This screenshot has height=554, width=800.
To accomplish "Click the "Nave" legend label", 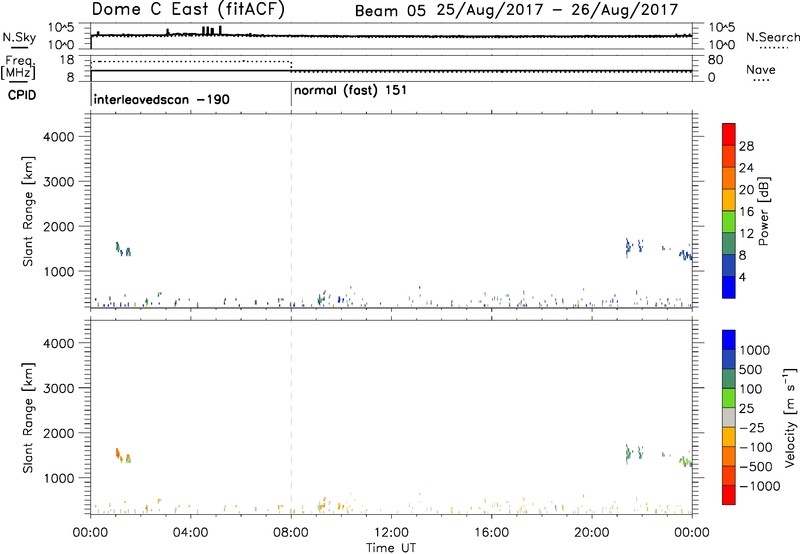I will [761, 69].
